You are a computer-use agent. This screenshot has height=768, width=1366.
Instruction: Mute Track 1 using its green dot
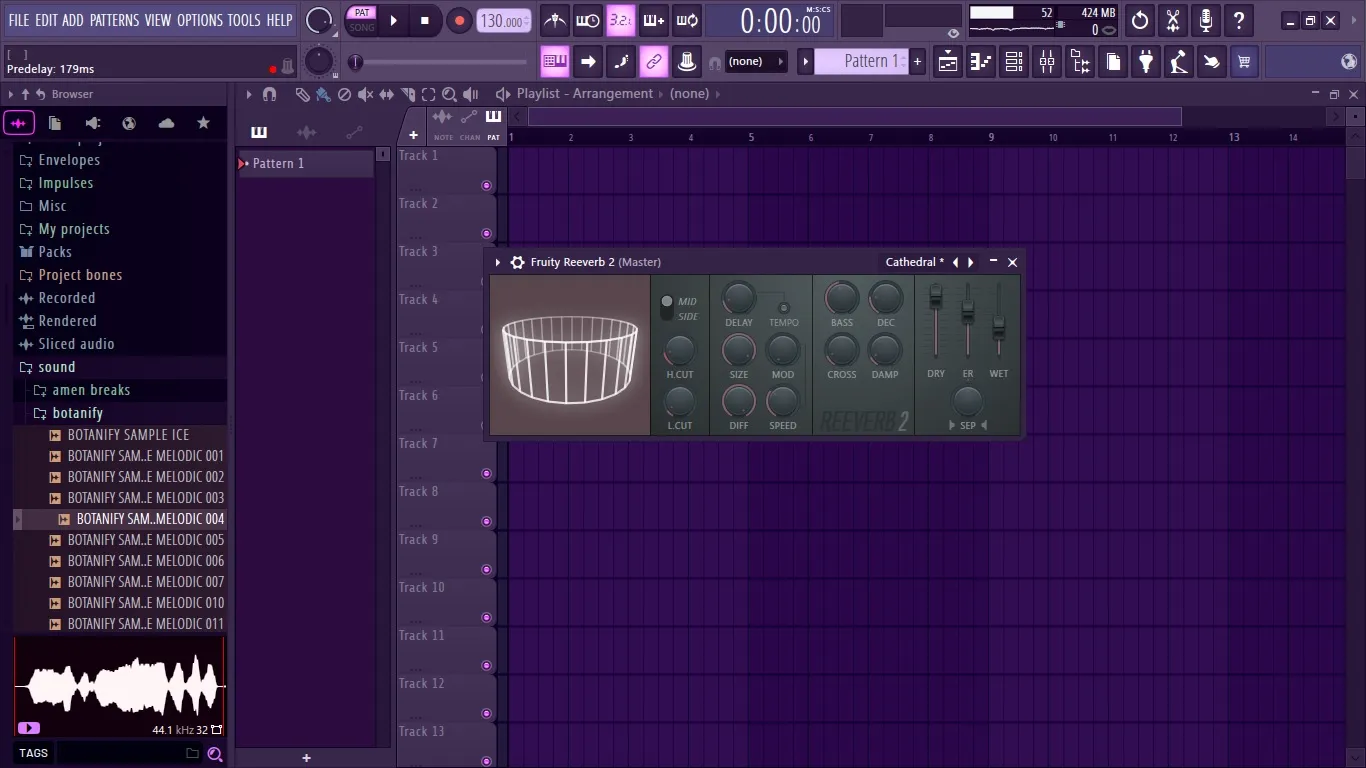point(487,185)
